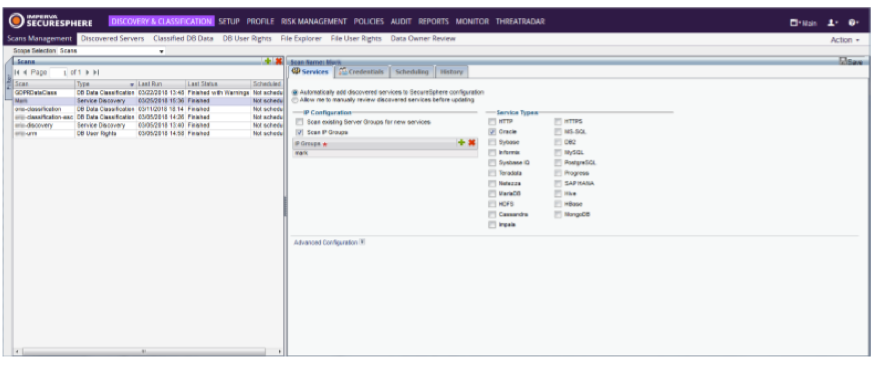Viewport: 879px width, 366px height.
Task: Open the Scope Selection dropdown
Action: (x=112, y=51)
